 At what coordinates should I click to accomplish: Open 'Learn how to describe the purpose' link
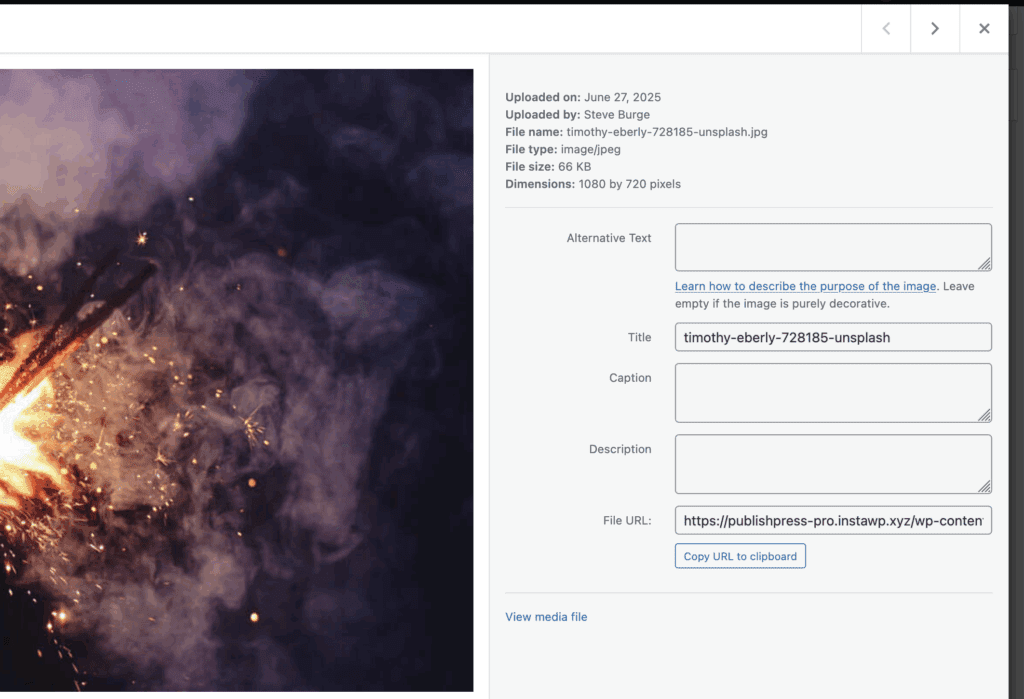805,286
